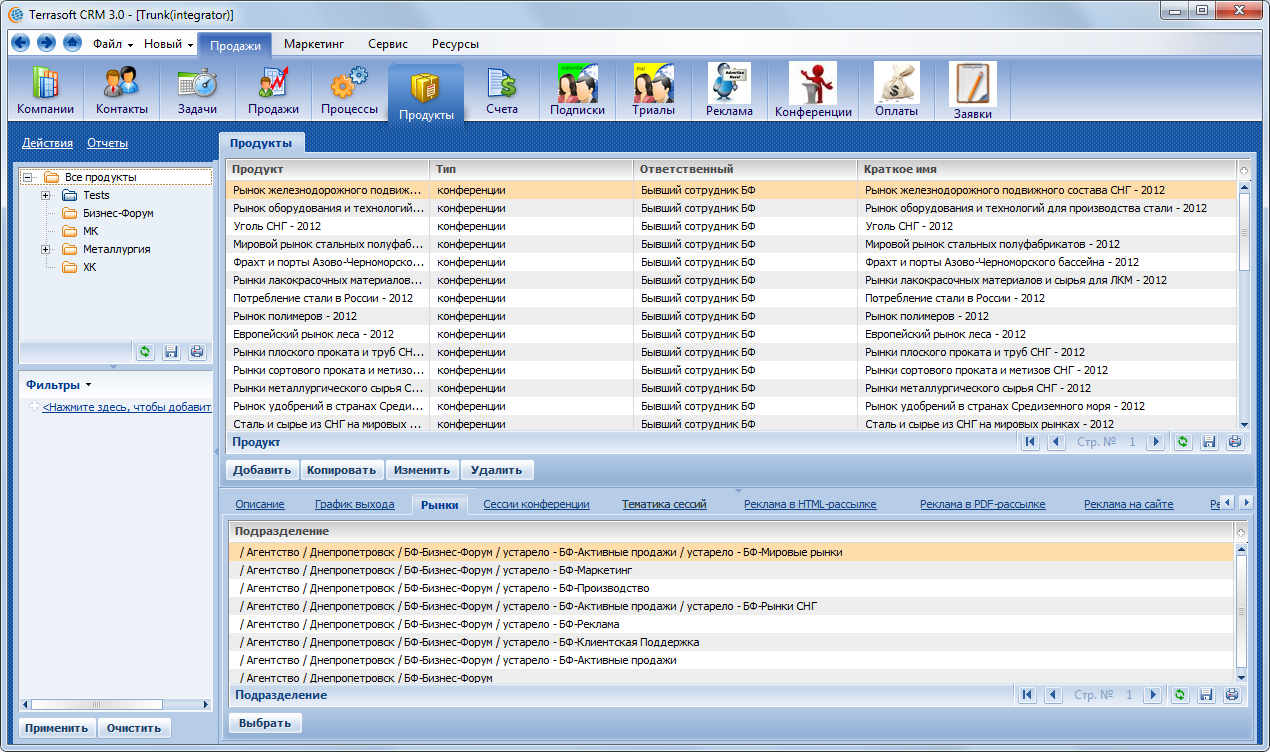Go to next page of Подразделение grid
Image resolution: width=1270 pixels, height=752 pixels.
1153,695
